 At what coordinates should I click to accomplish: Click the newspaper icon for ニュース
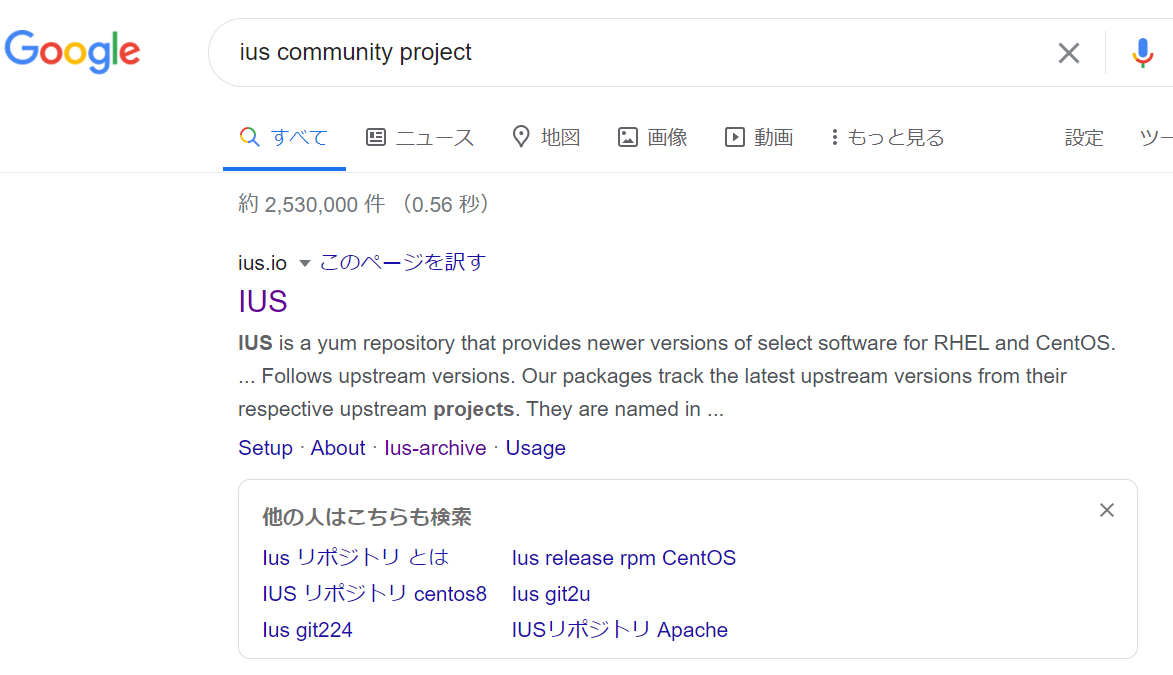pyautogui.click(x=376, y=137)
